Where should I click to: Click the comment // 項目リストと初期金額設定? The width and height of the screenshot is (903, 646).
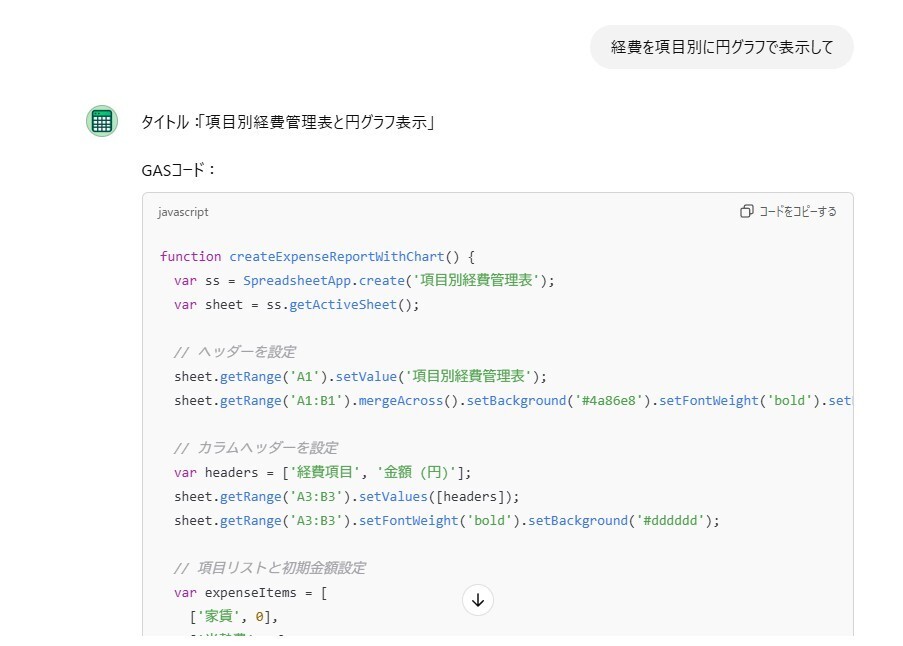pos(270,568)
